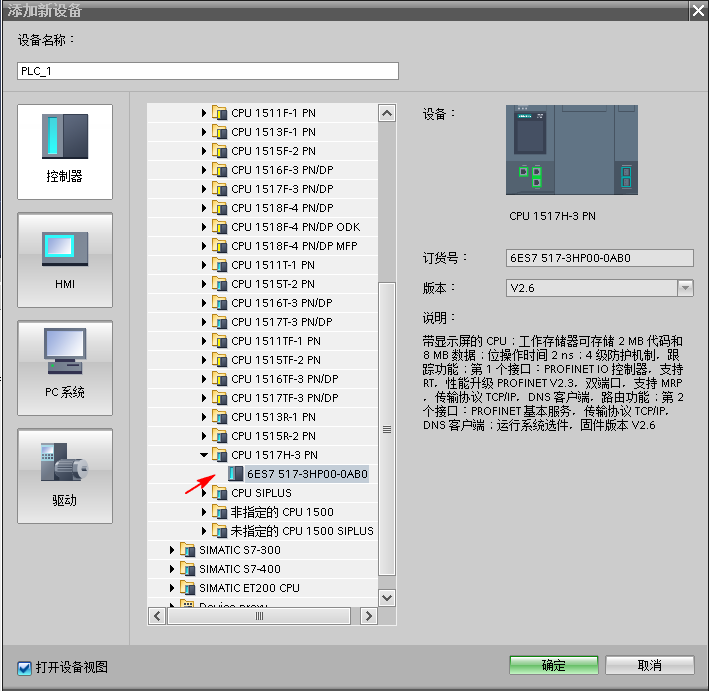Image resolution: width=710 pixels, height=691 pixels.
Task: Select the CPU 1516TF-3 PN/DP tree label
Action: [285, 379]
